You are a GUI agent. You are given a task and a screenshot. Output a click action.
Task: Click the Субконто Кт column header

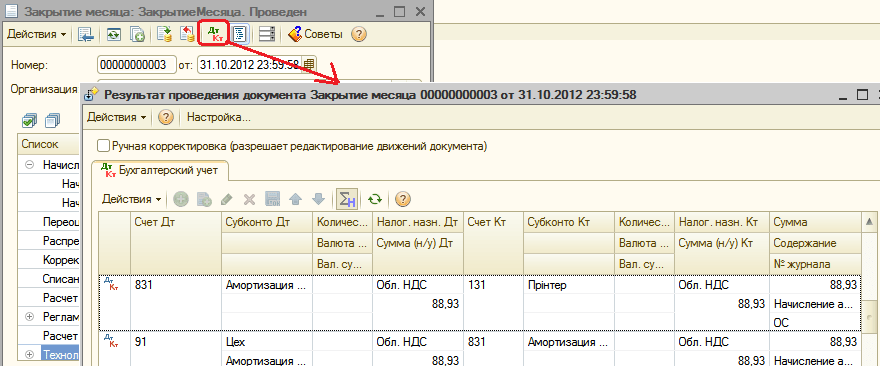point(569,222)
